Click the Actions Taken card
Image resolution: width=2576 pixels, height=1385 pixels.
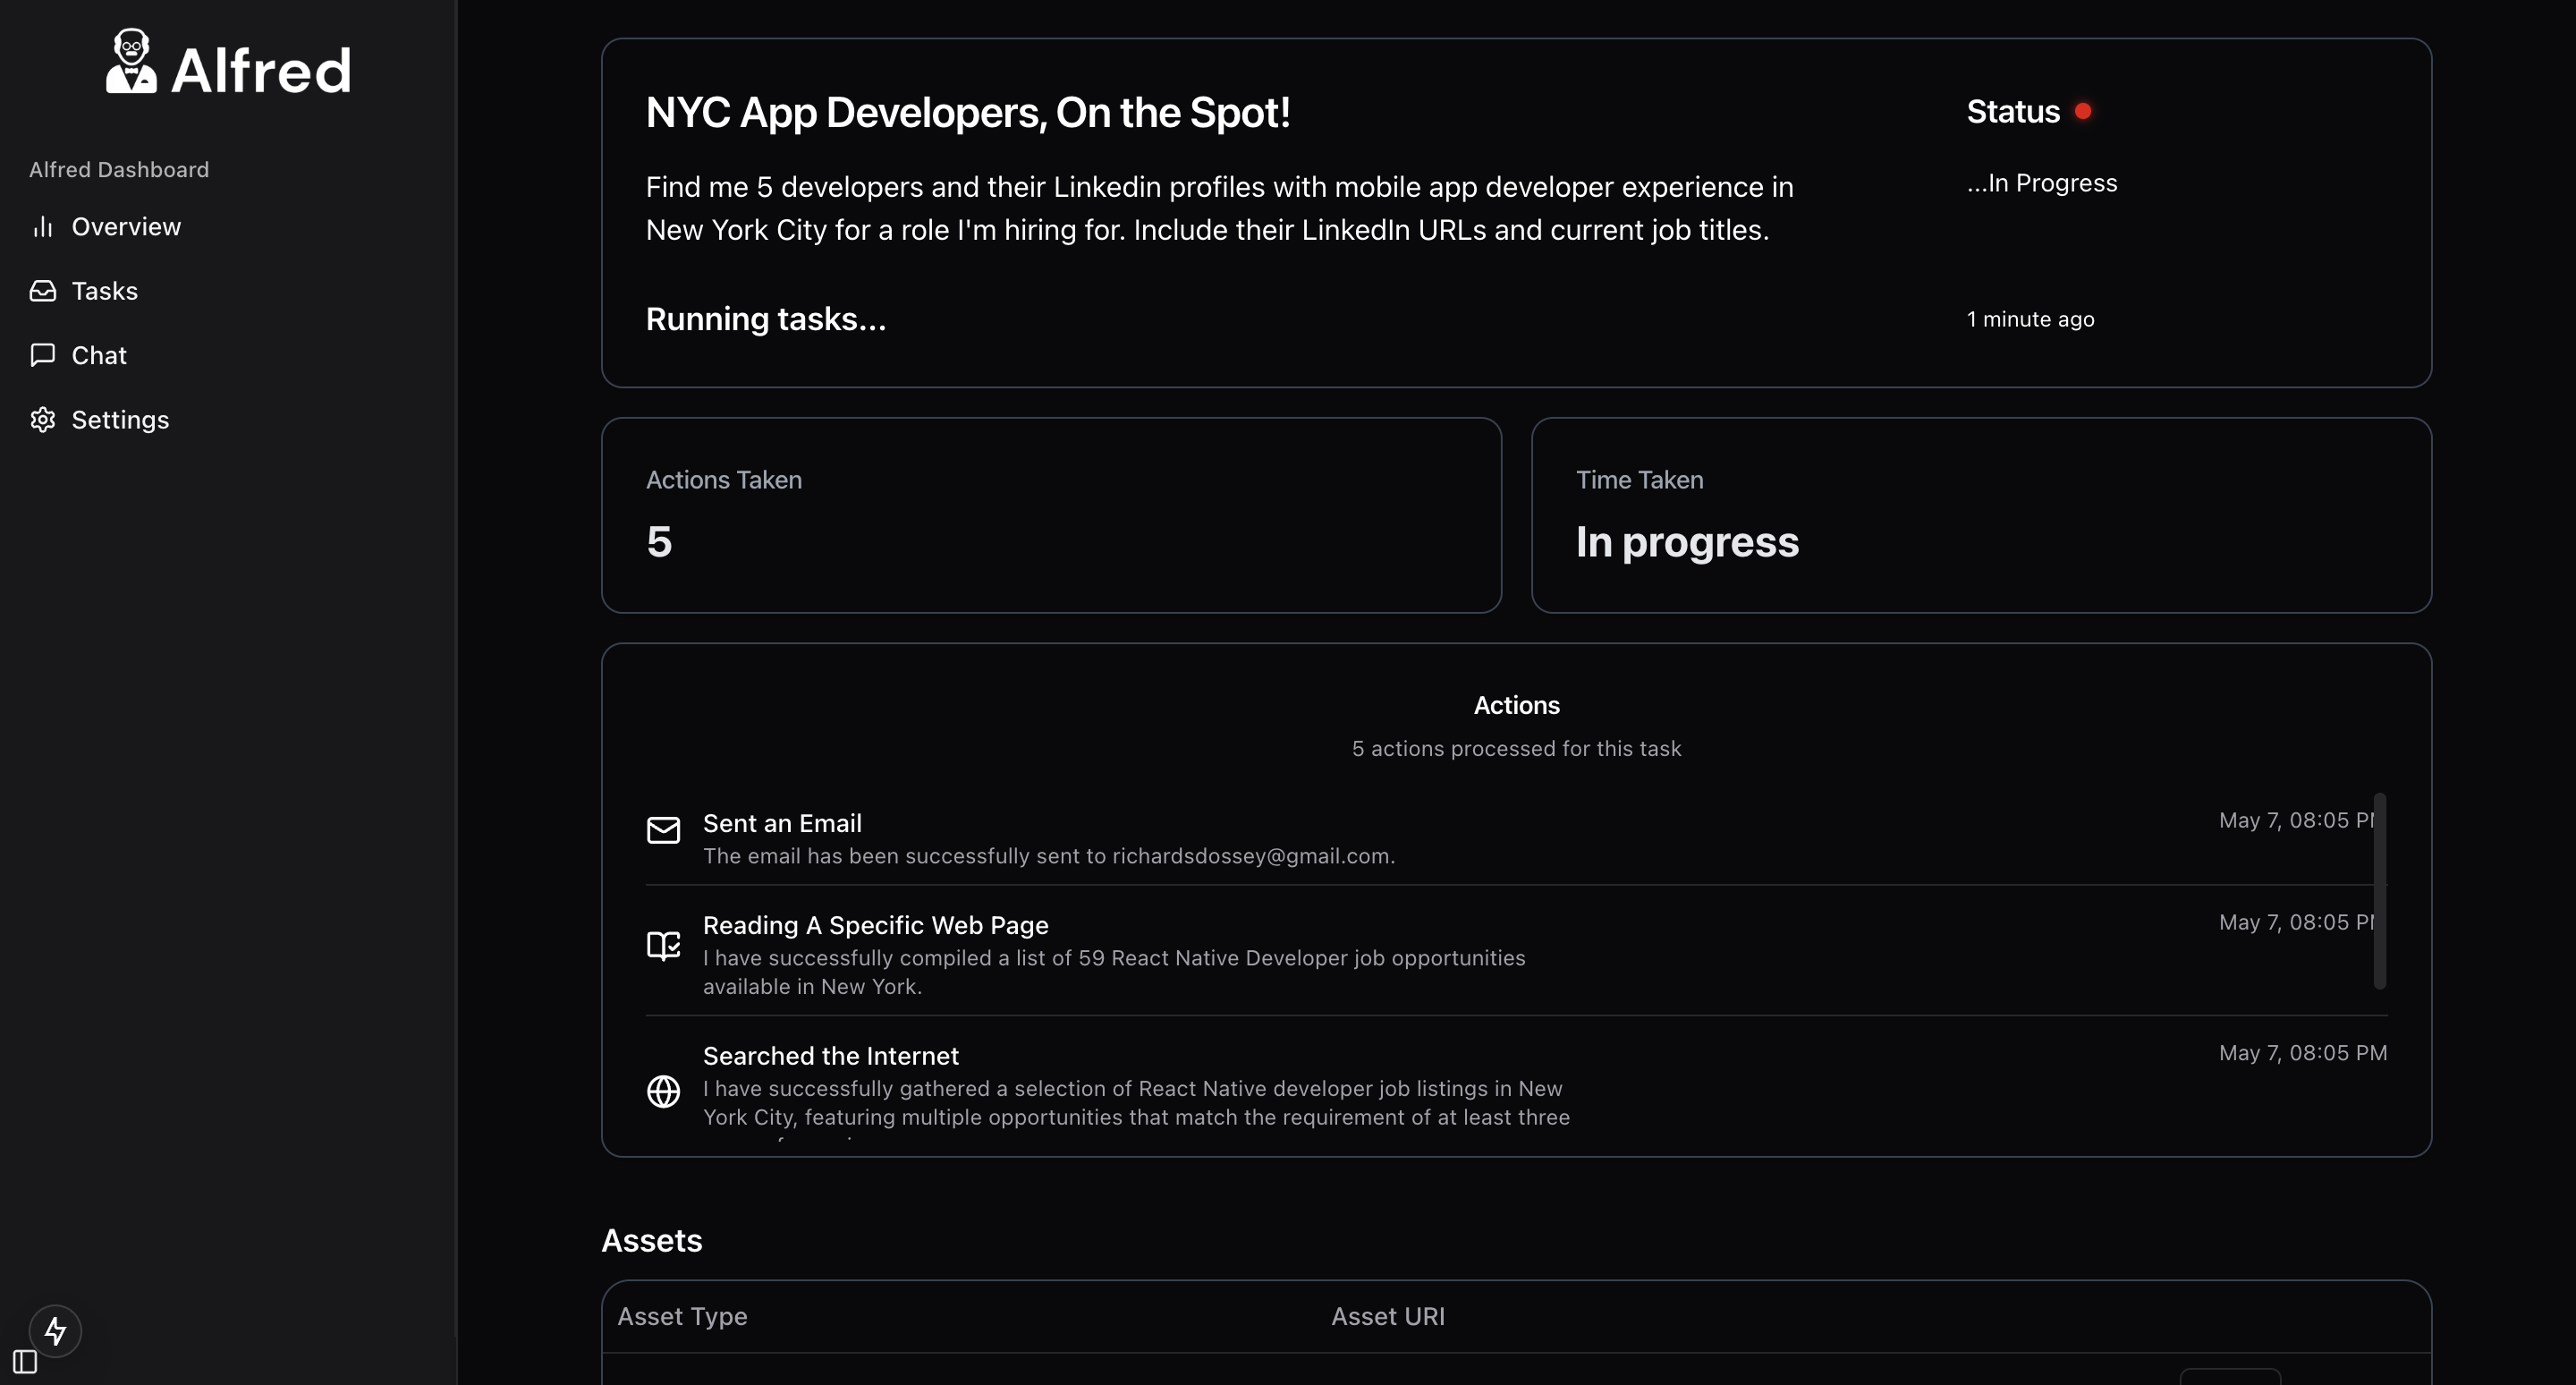coord(1051,515)
